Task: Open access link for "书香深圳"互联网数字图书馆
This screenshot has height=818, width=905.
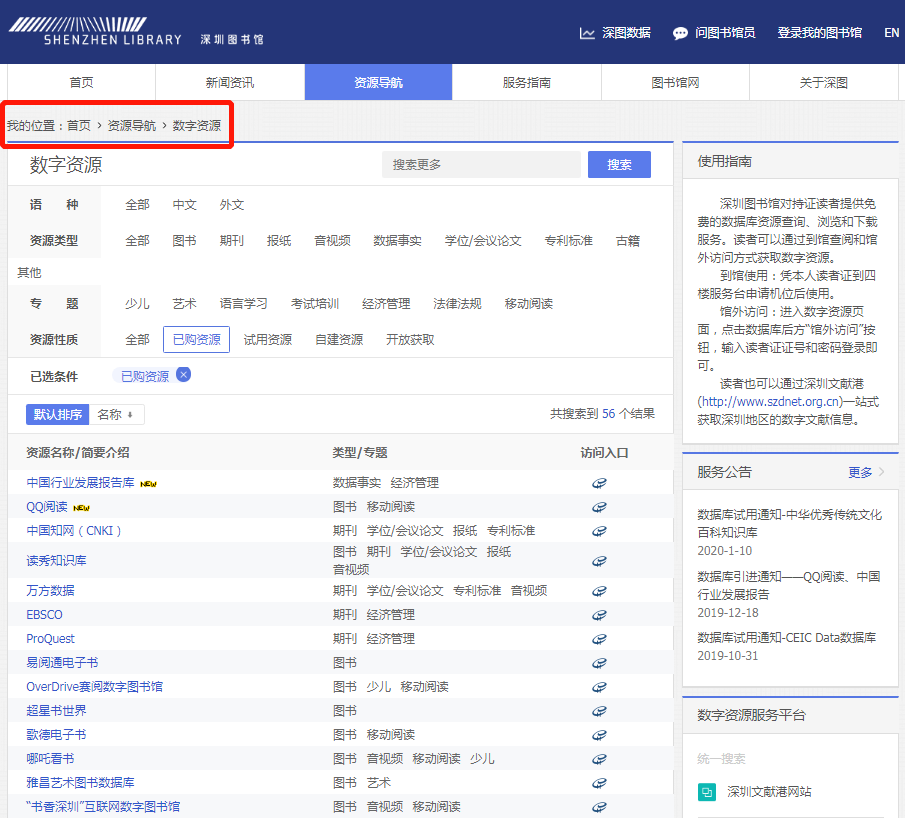Action: [x=599, y=807]
